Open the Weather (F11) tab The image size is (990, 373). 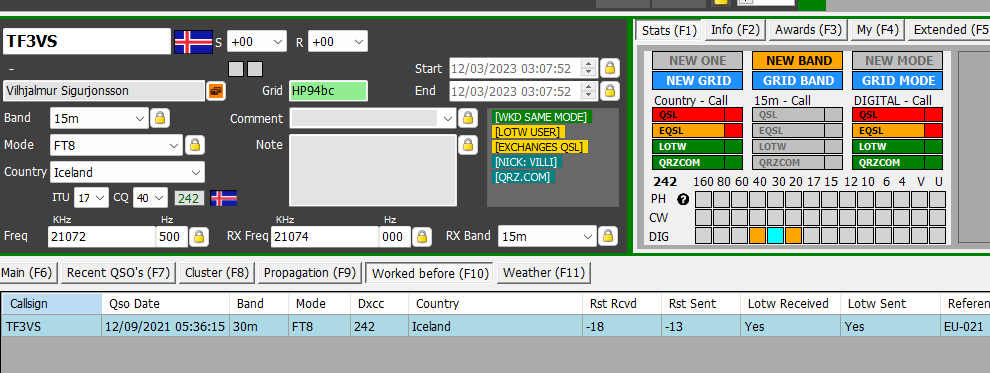click(x=544, y=273)
